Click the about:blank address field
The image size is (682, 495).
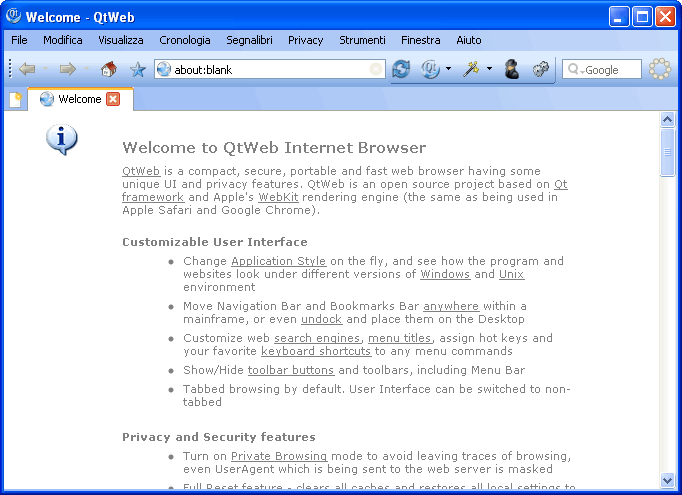270,69
